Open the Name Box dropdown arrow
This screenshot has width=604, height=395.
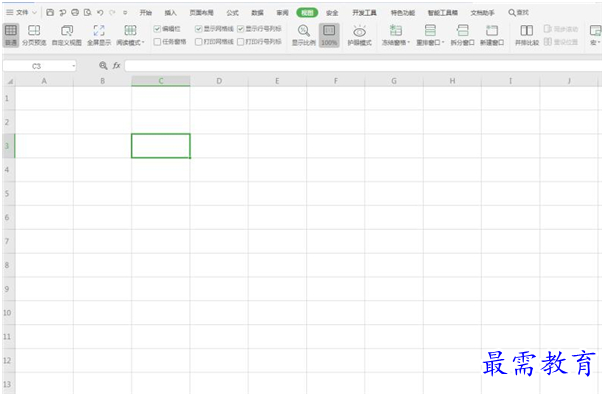[x=73, y=66]
